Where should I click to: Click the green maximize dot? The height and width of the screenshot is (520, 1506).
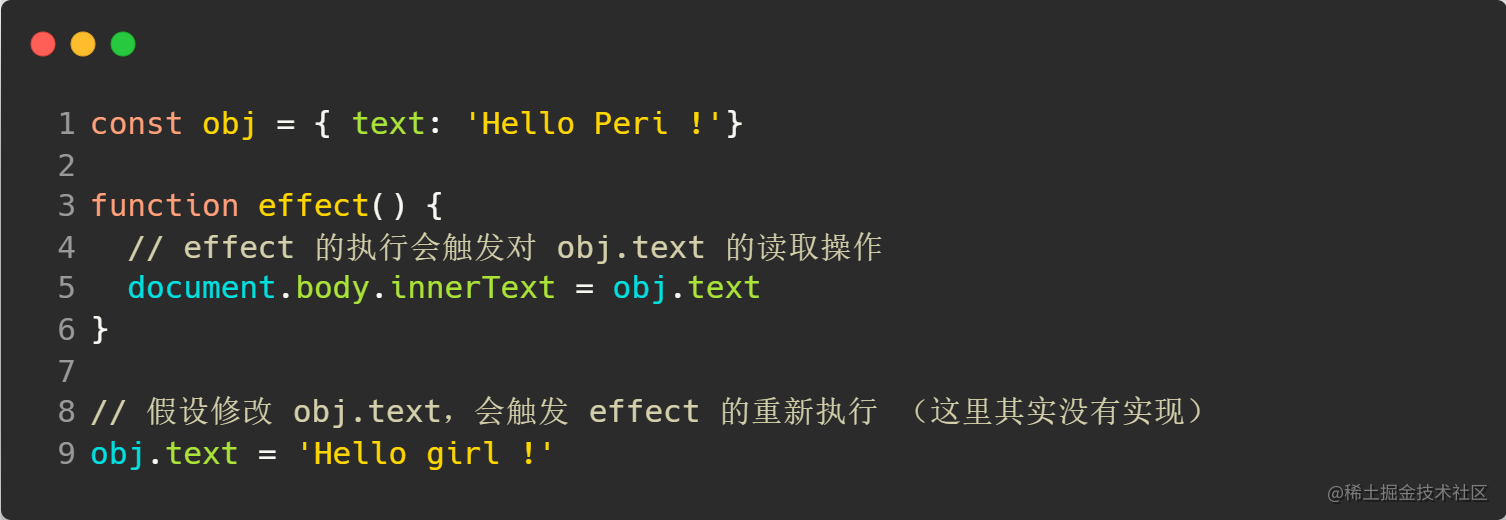tap(123, 44)
